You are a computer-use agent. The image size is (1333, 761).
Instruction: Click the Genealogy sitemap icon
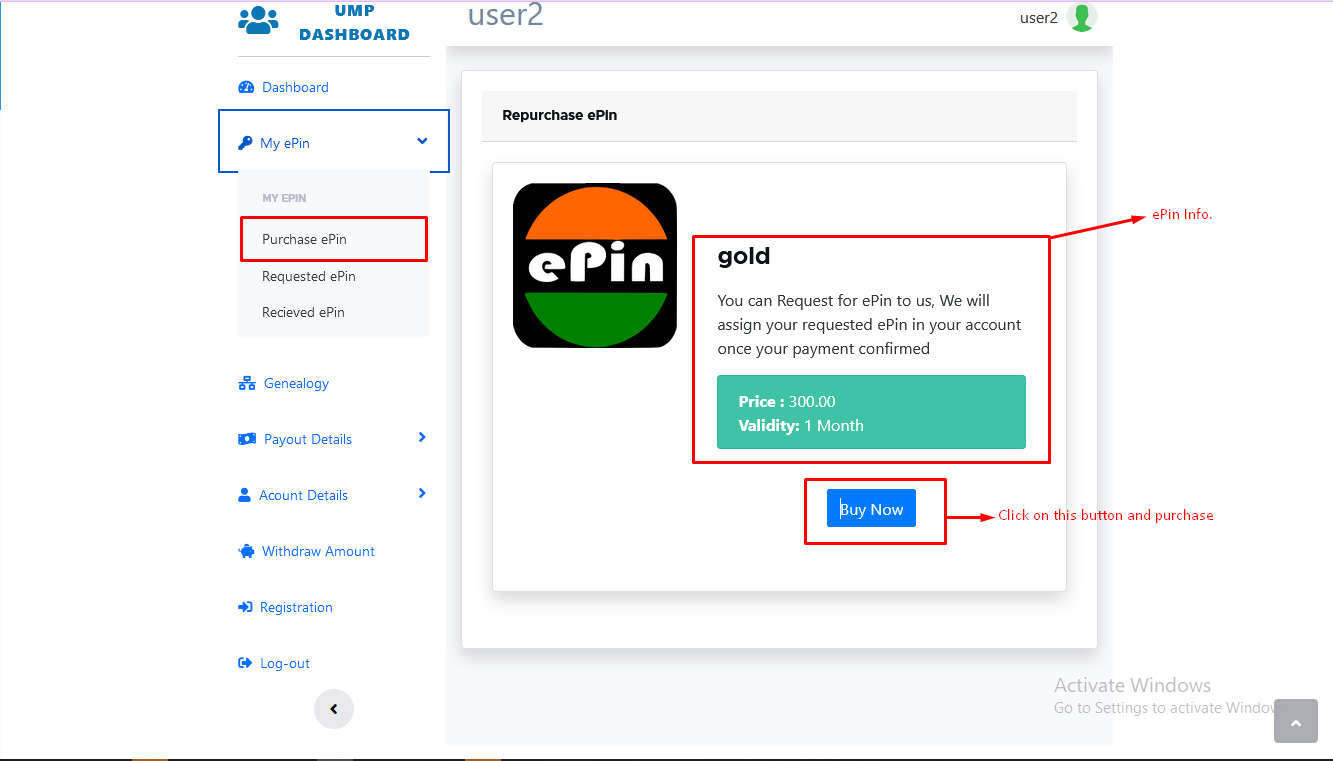point(247,383)
